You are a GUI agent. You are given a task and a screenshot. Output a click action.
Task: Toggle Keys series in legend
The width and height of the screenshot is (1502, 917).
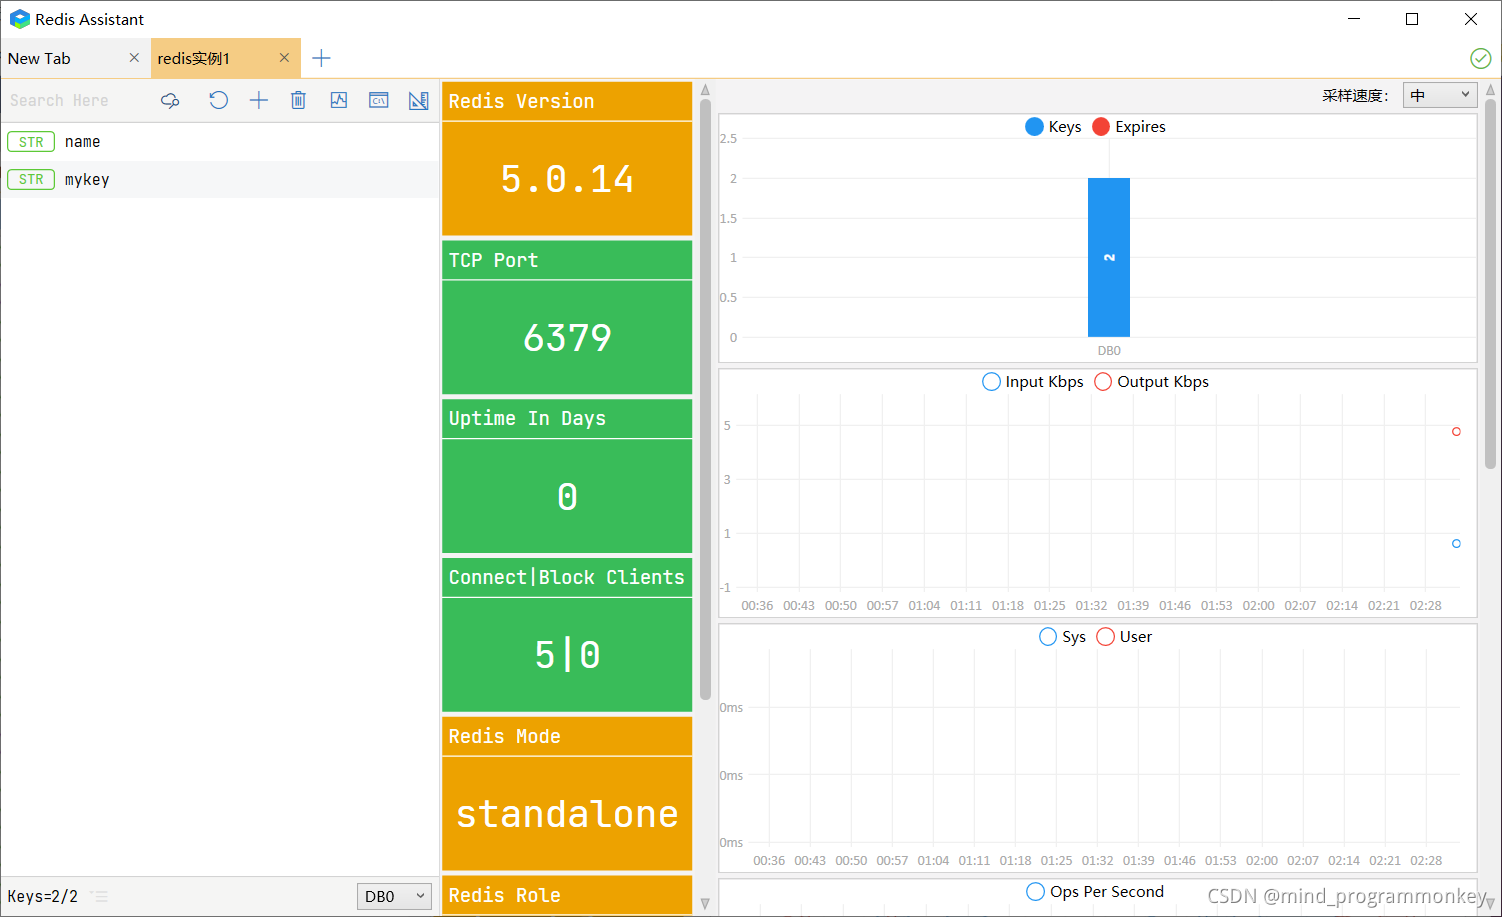pos(1053,127)
